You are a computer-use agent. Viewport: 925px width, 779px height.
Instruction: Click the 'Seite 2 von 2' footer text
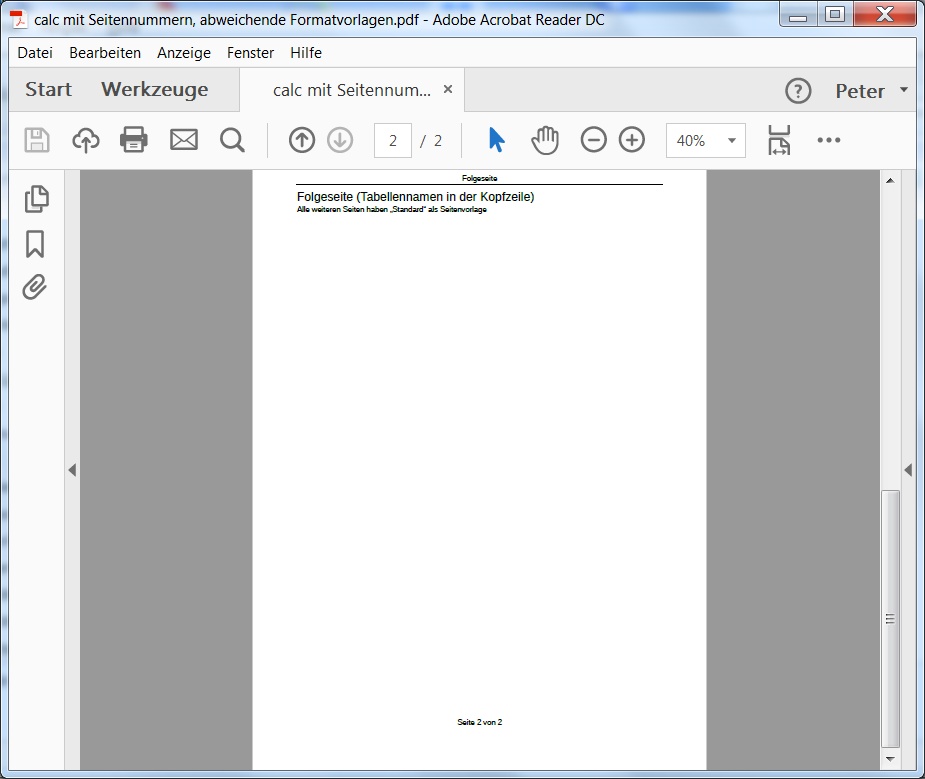(x=480, y=722)
